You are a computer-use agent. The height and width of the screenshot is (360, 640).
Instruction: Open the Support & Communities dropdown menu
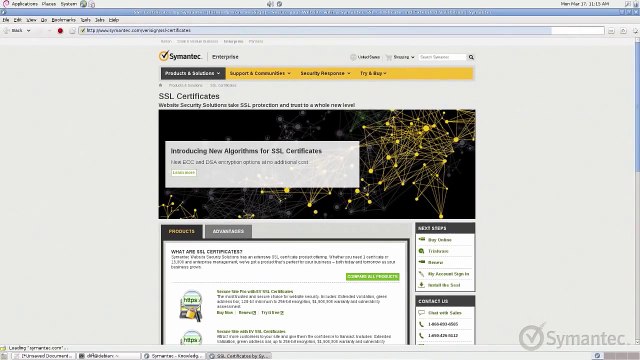pos(260,73)
